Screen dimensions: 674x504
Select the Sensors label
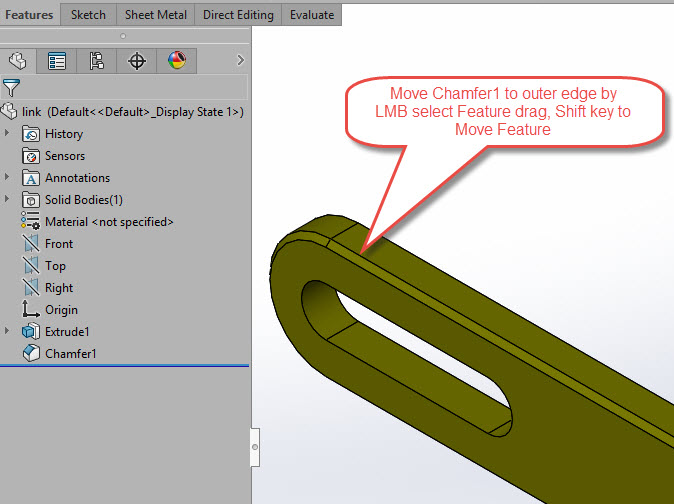[x=65, y=156]
